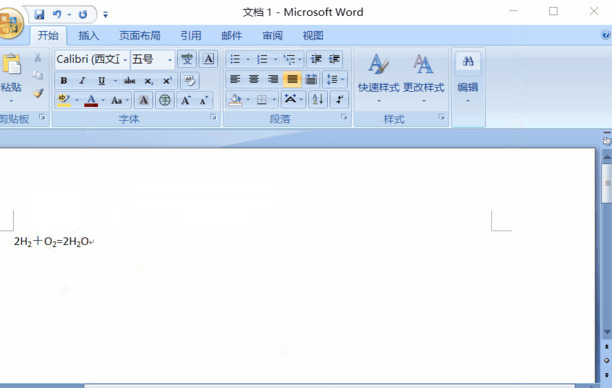The image size is (612, 388).
Task: Open the Office button menu
Action: click(10, 24)
